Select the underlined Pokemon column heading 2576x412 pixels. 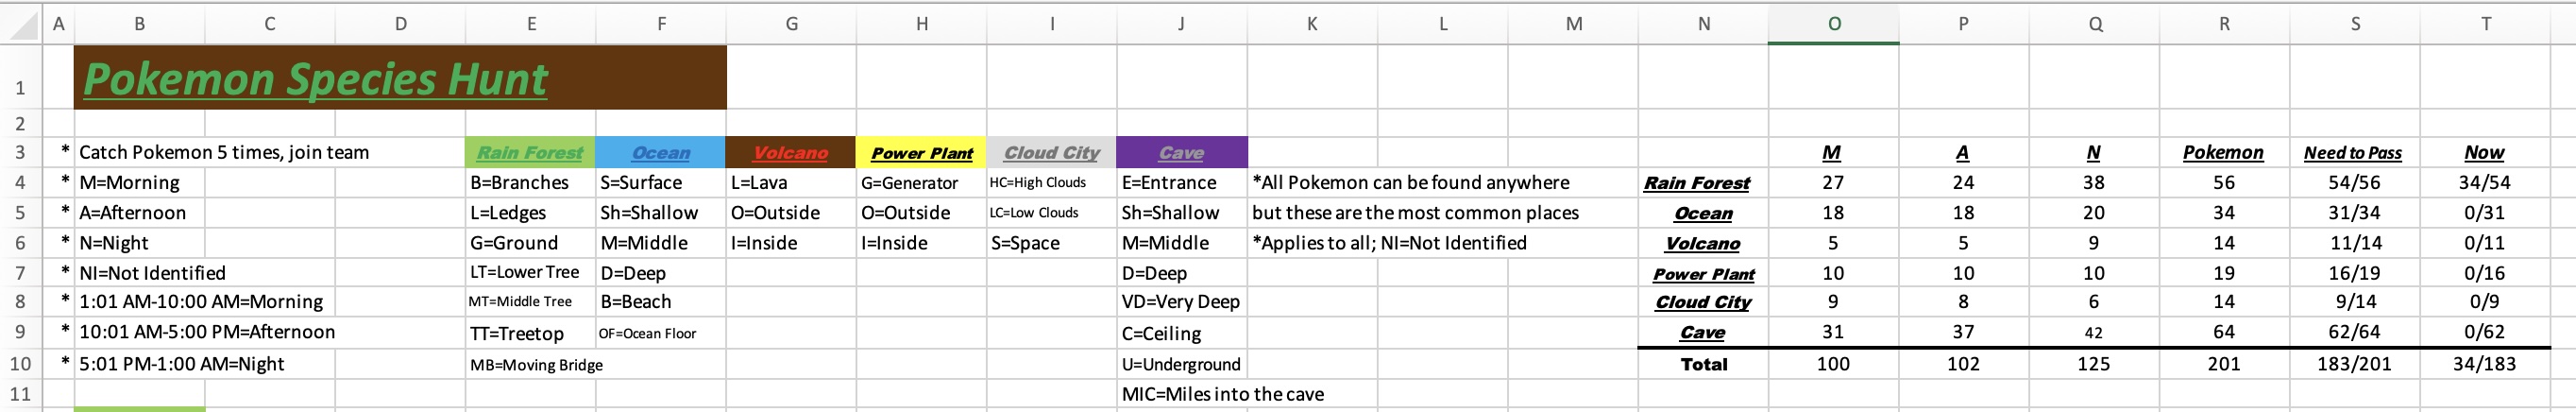point(2223,153)
